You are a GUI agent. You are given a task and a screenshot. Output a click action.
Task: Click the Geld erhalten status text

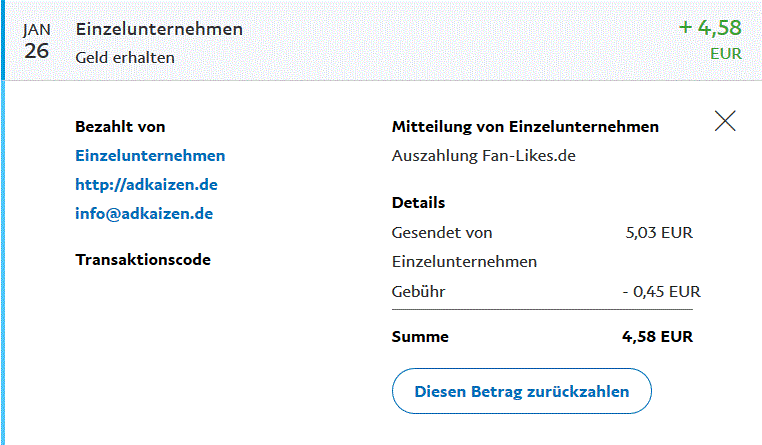tap(125, 57)
